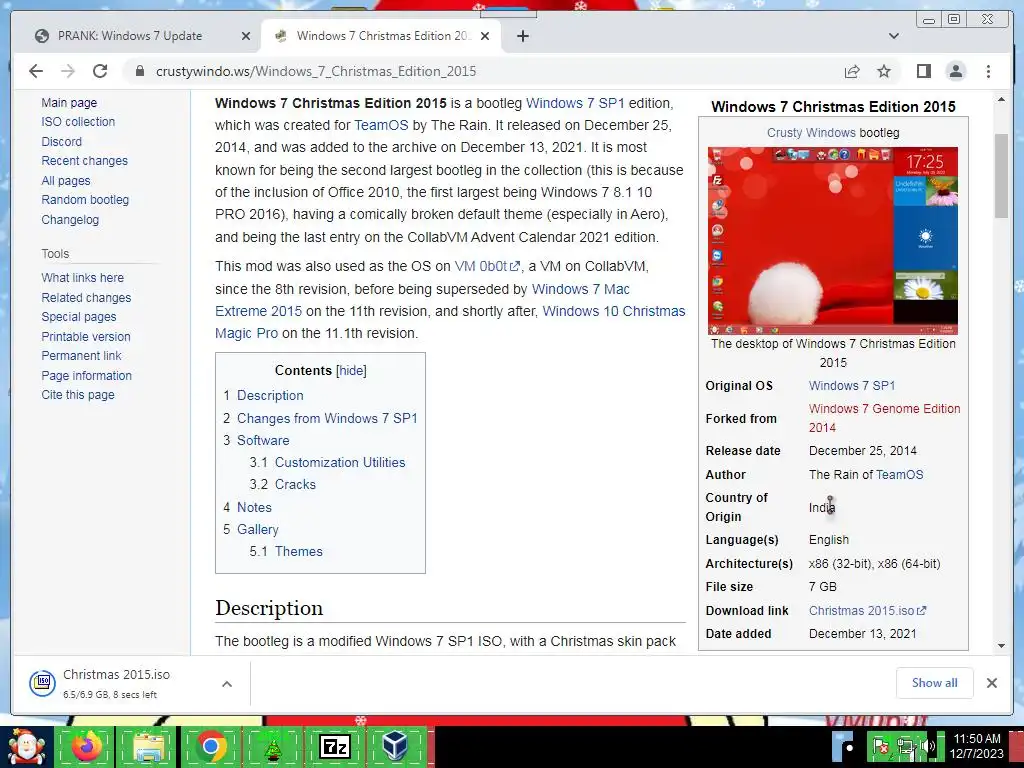
Task: Expand Christmas 2015.iso download options
Action: tap(227, 684)
